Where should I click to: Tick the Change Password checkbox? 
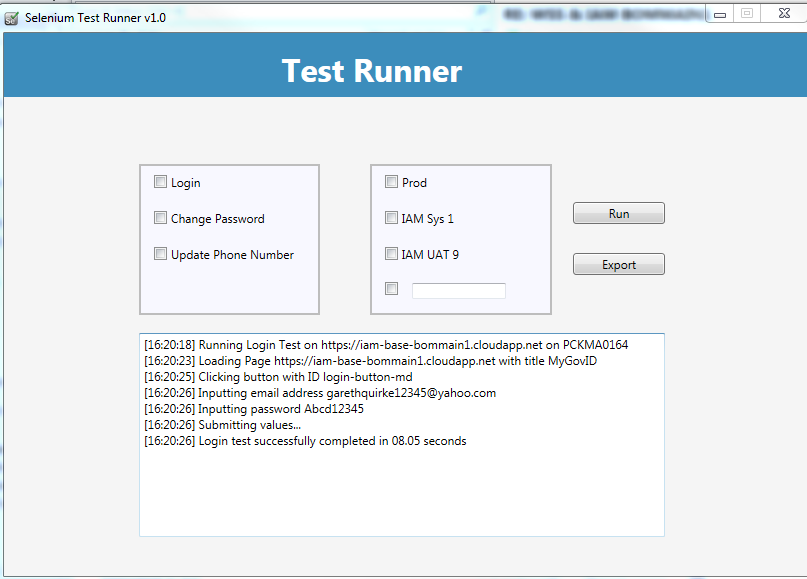tap(160, 218)
